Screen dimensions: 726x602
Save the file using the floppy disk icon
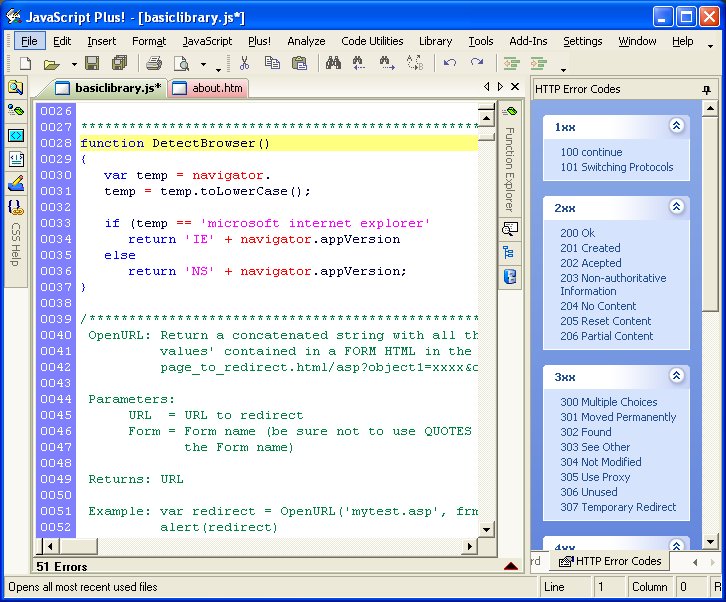coord(92,63)
